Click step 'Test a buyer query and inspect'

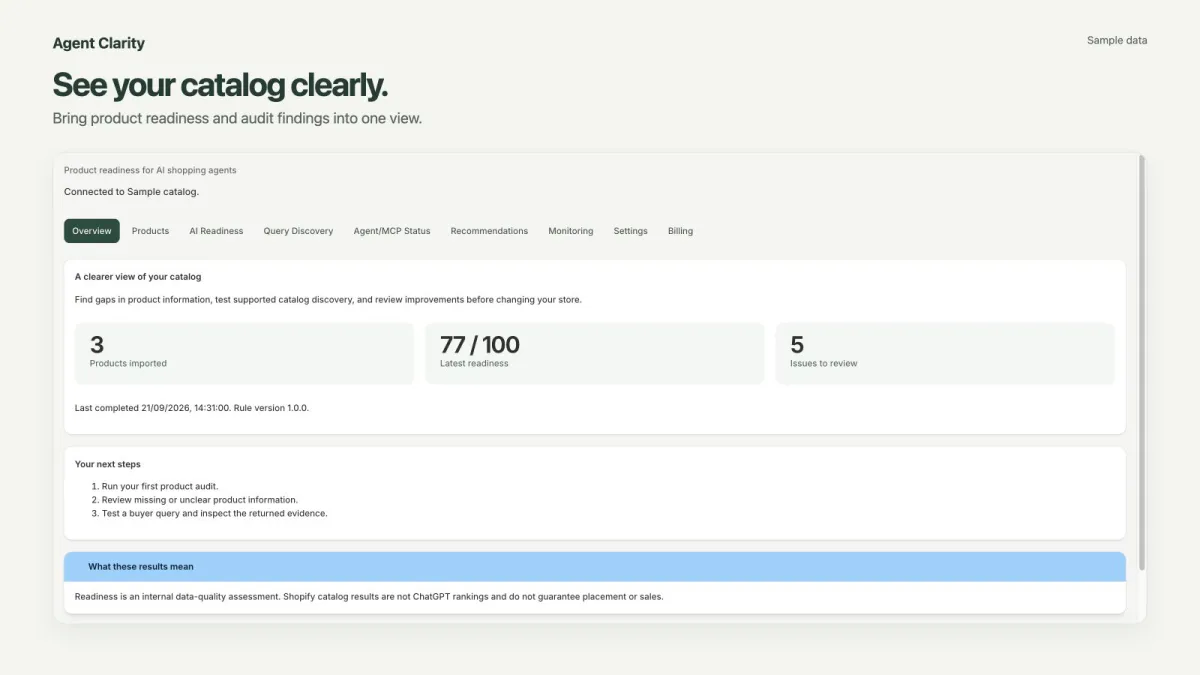tap(215, 514)
